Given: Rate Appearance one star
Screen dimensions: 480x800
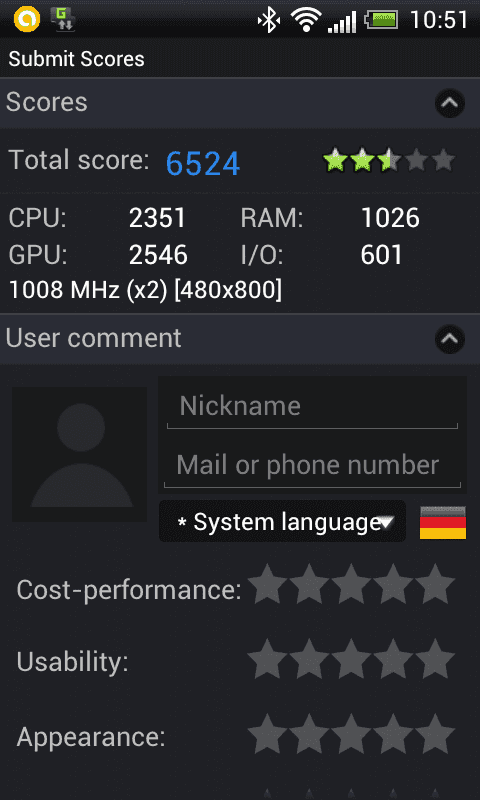Looking at the screenshot, I should (x=267, y=734).
